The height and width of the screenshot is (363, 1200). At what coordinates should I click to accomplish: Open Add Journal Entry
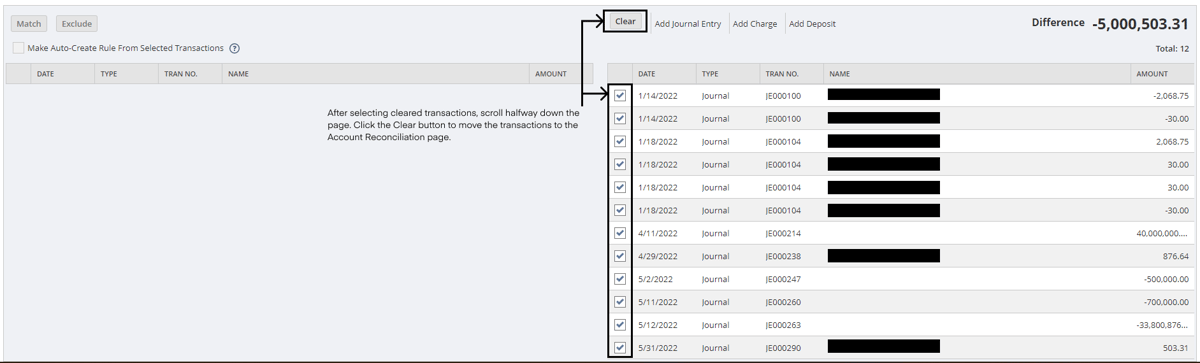[687, 24]
